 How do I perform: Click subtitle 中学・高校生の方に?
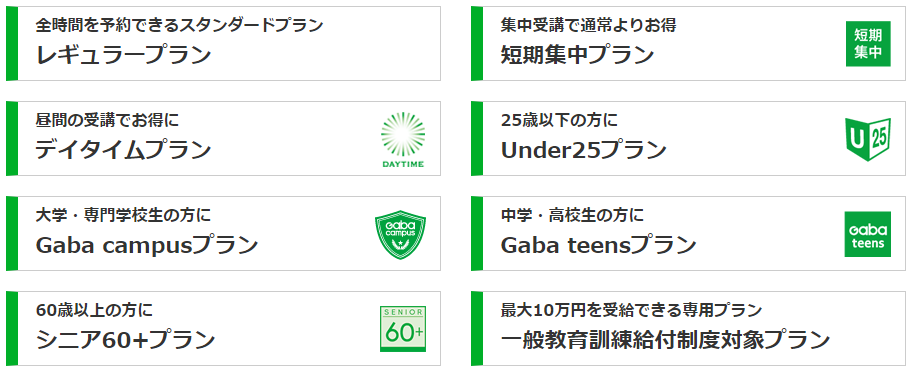click(572, 215)
